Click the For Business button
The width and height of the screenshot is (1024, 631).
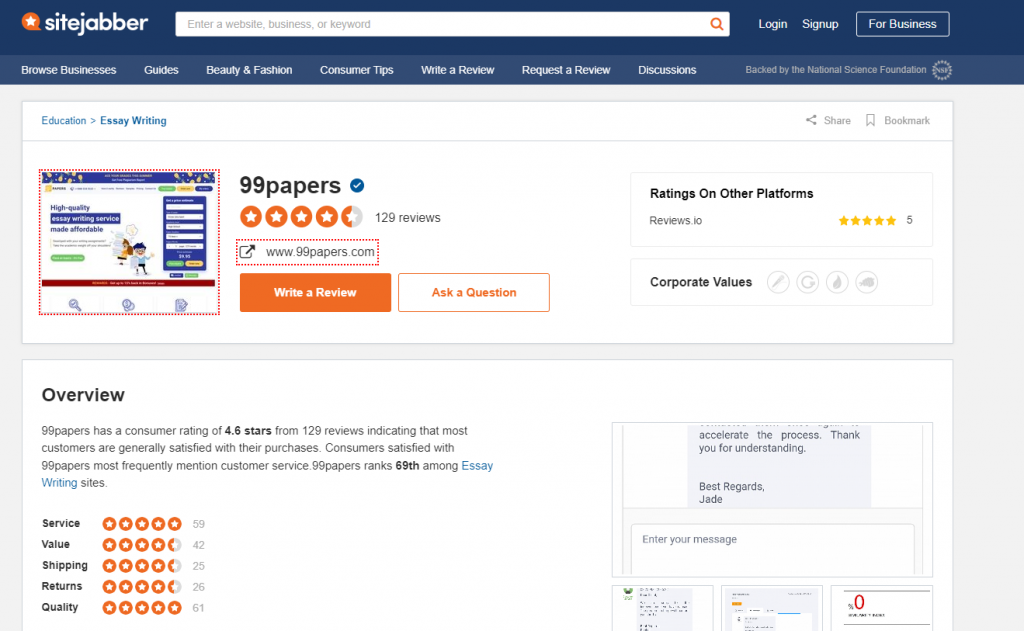(x=903, y=24)
